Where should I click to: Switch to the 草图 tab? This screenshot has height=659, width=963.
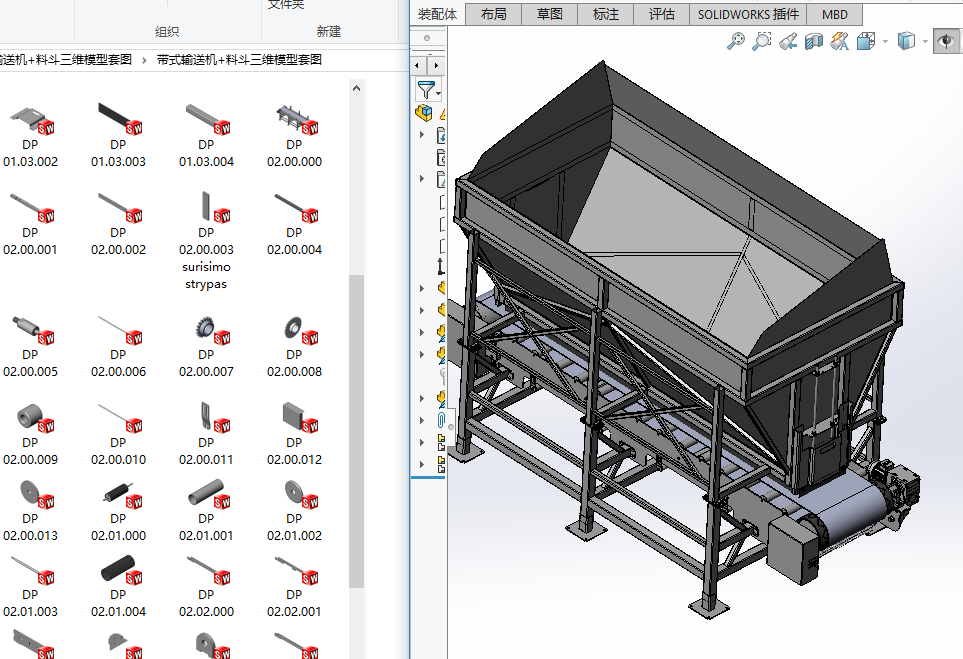tap(549, 14)
